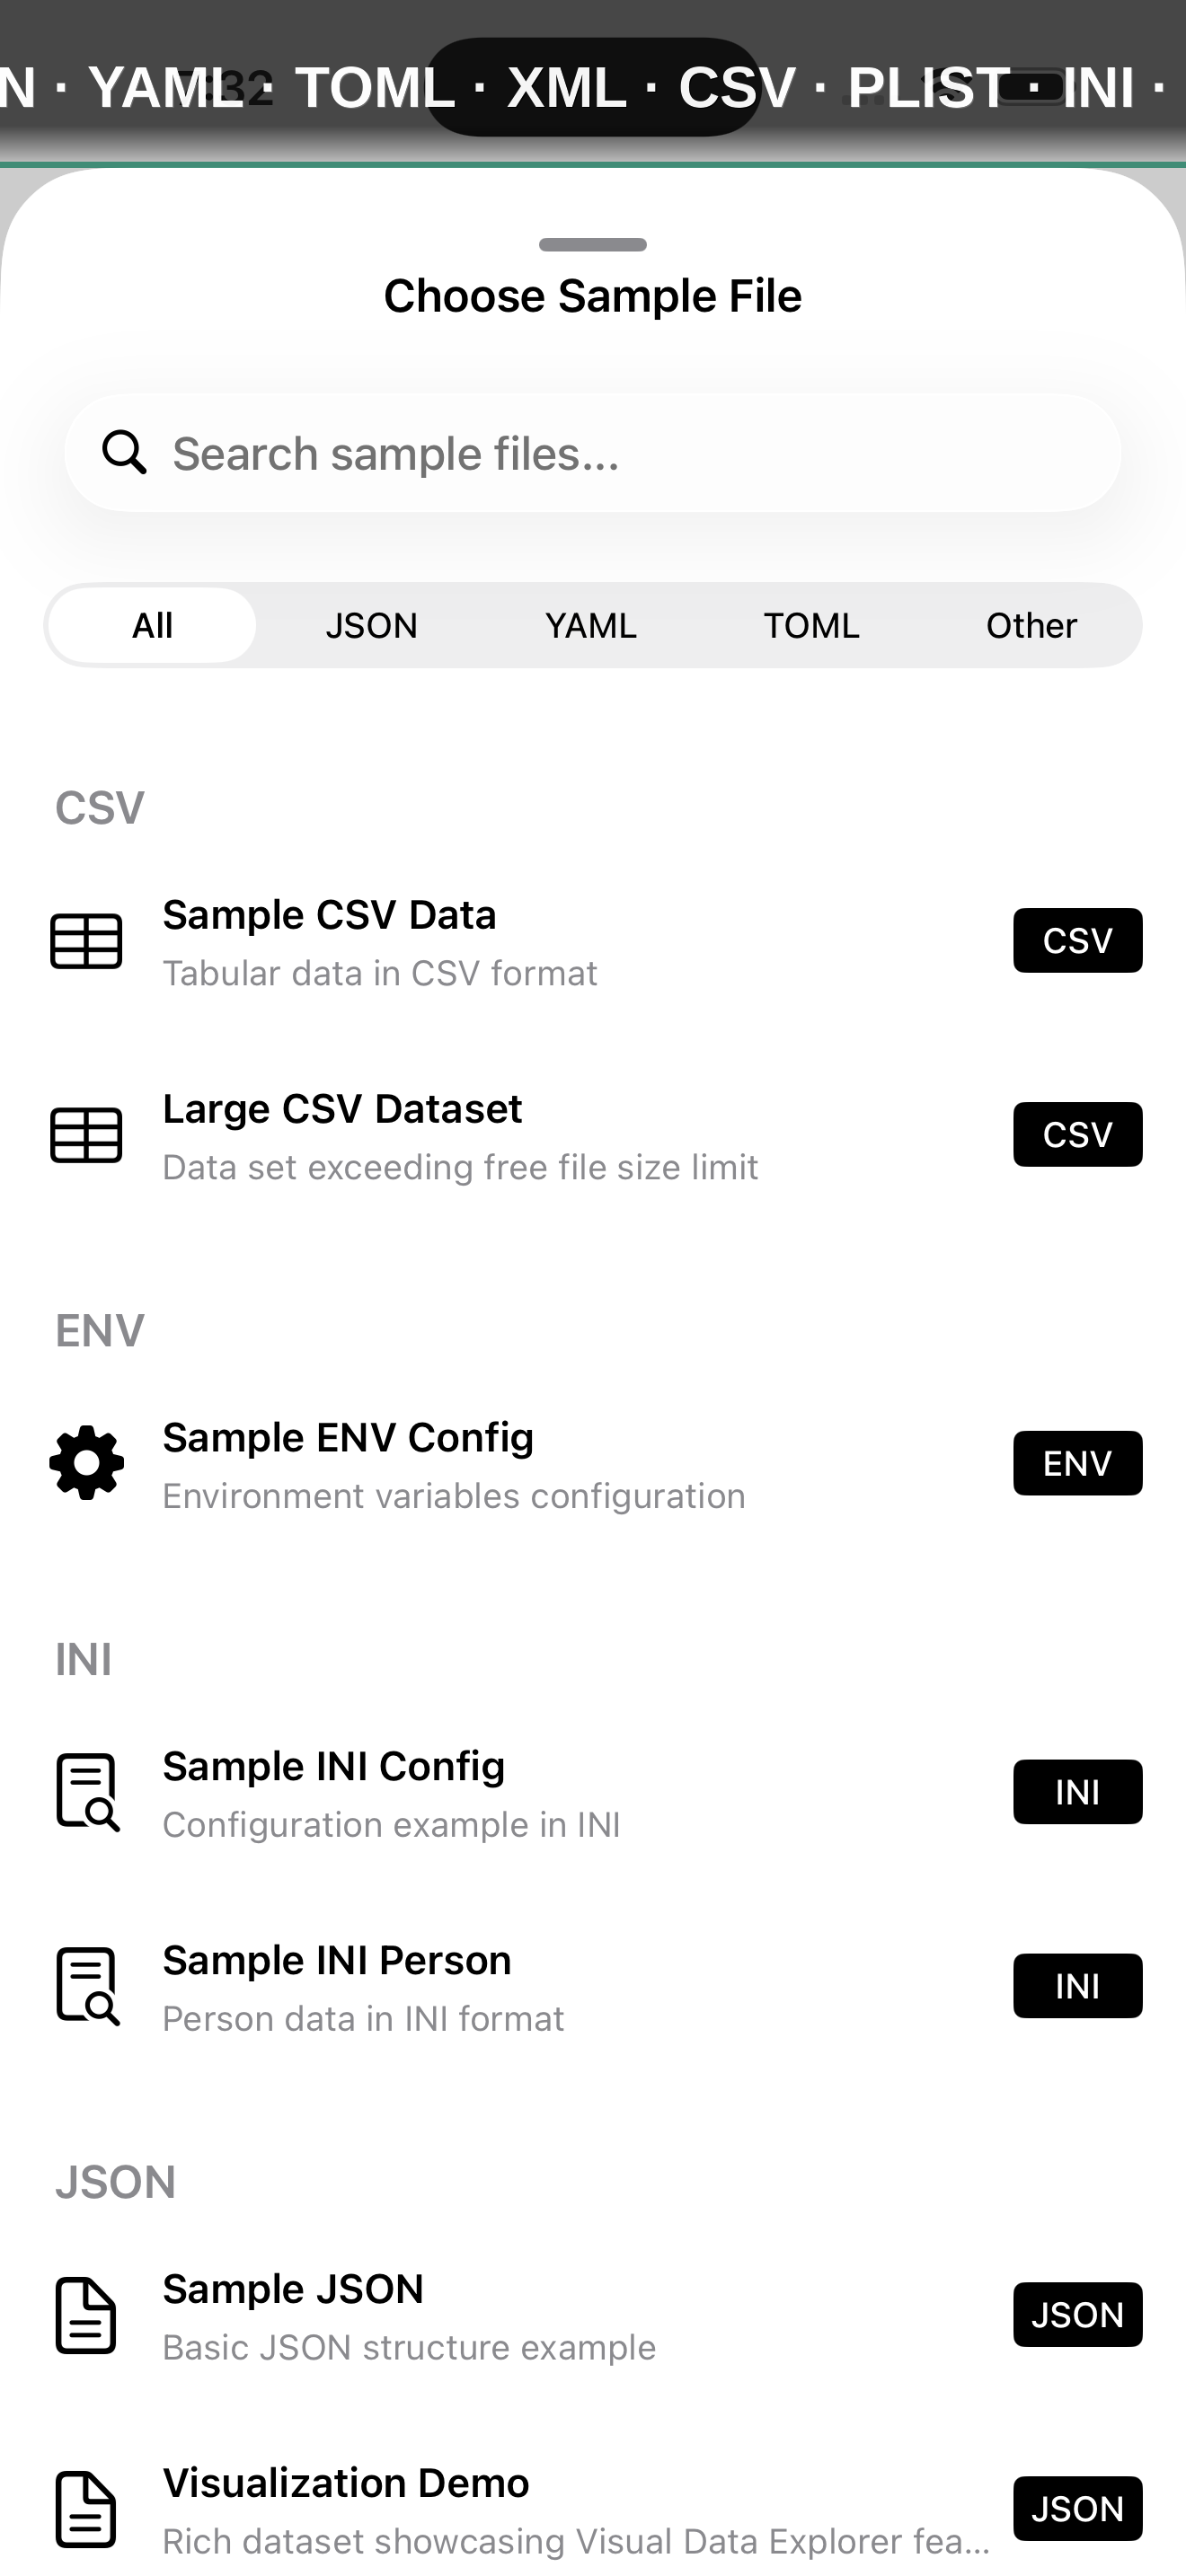Click the file icon beside Visualization Demo

coord(86,2509)
